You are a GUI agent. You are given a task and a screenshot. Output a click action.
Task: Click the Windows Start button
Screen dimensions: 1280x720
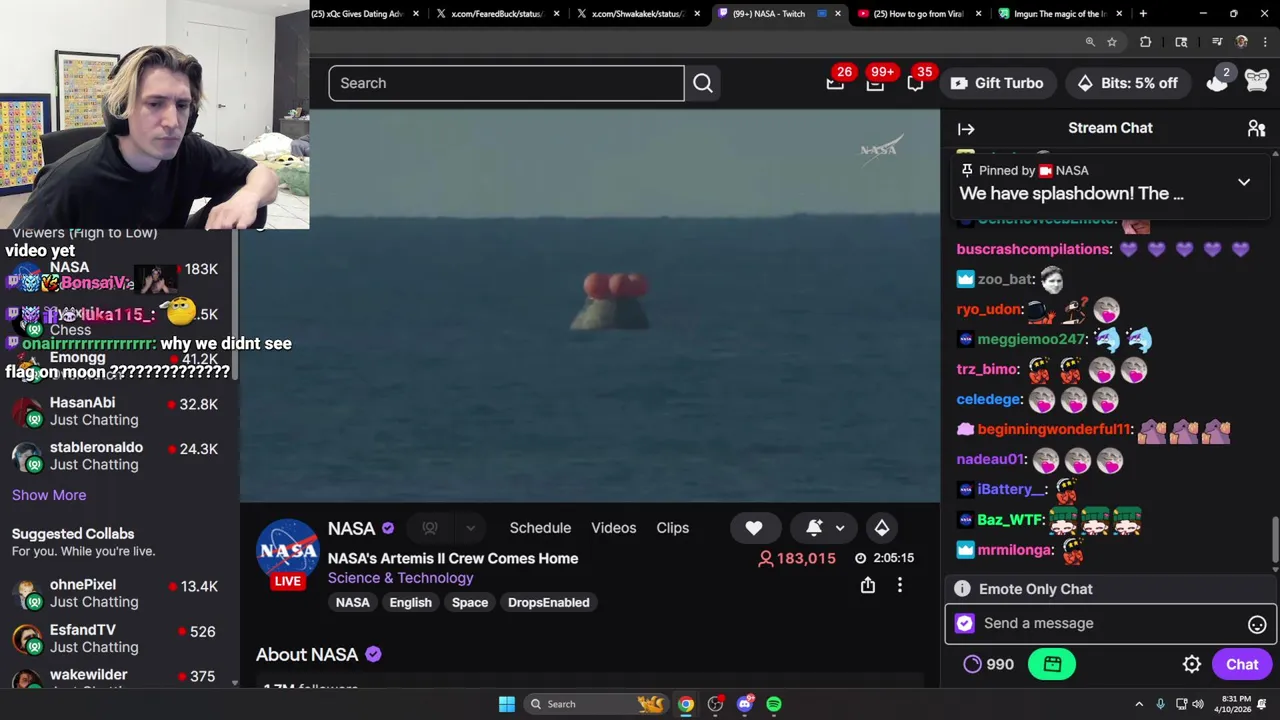pyautogui.click(x=507, y=704)
